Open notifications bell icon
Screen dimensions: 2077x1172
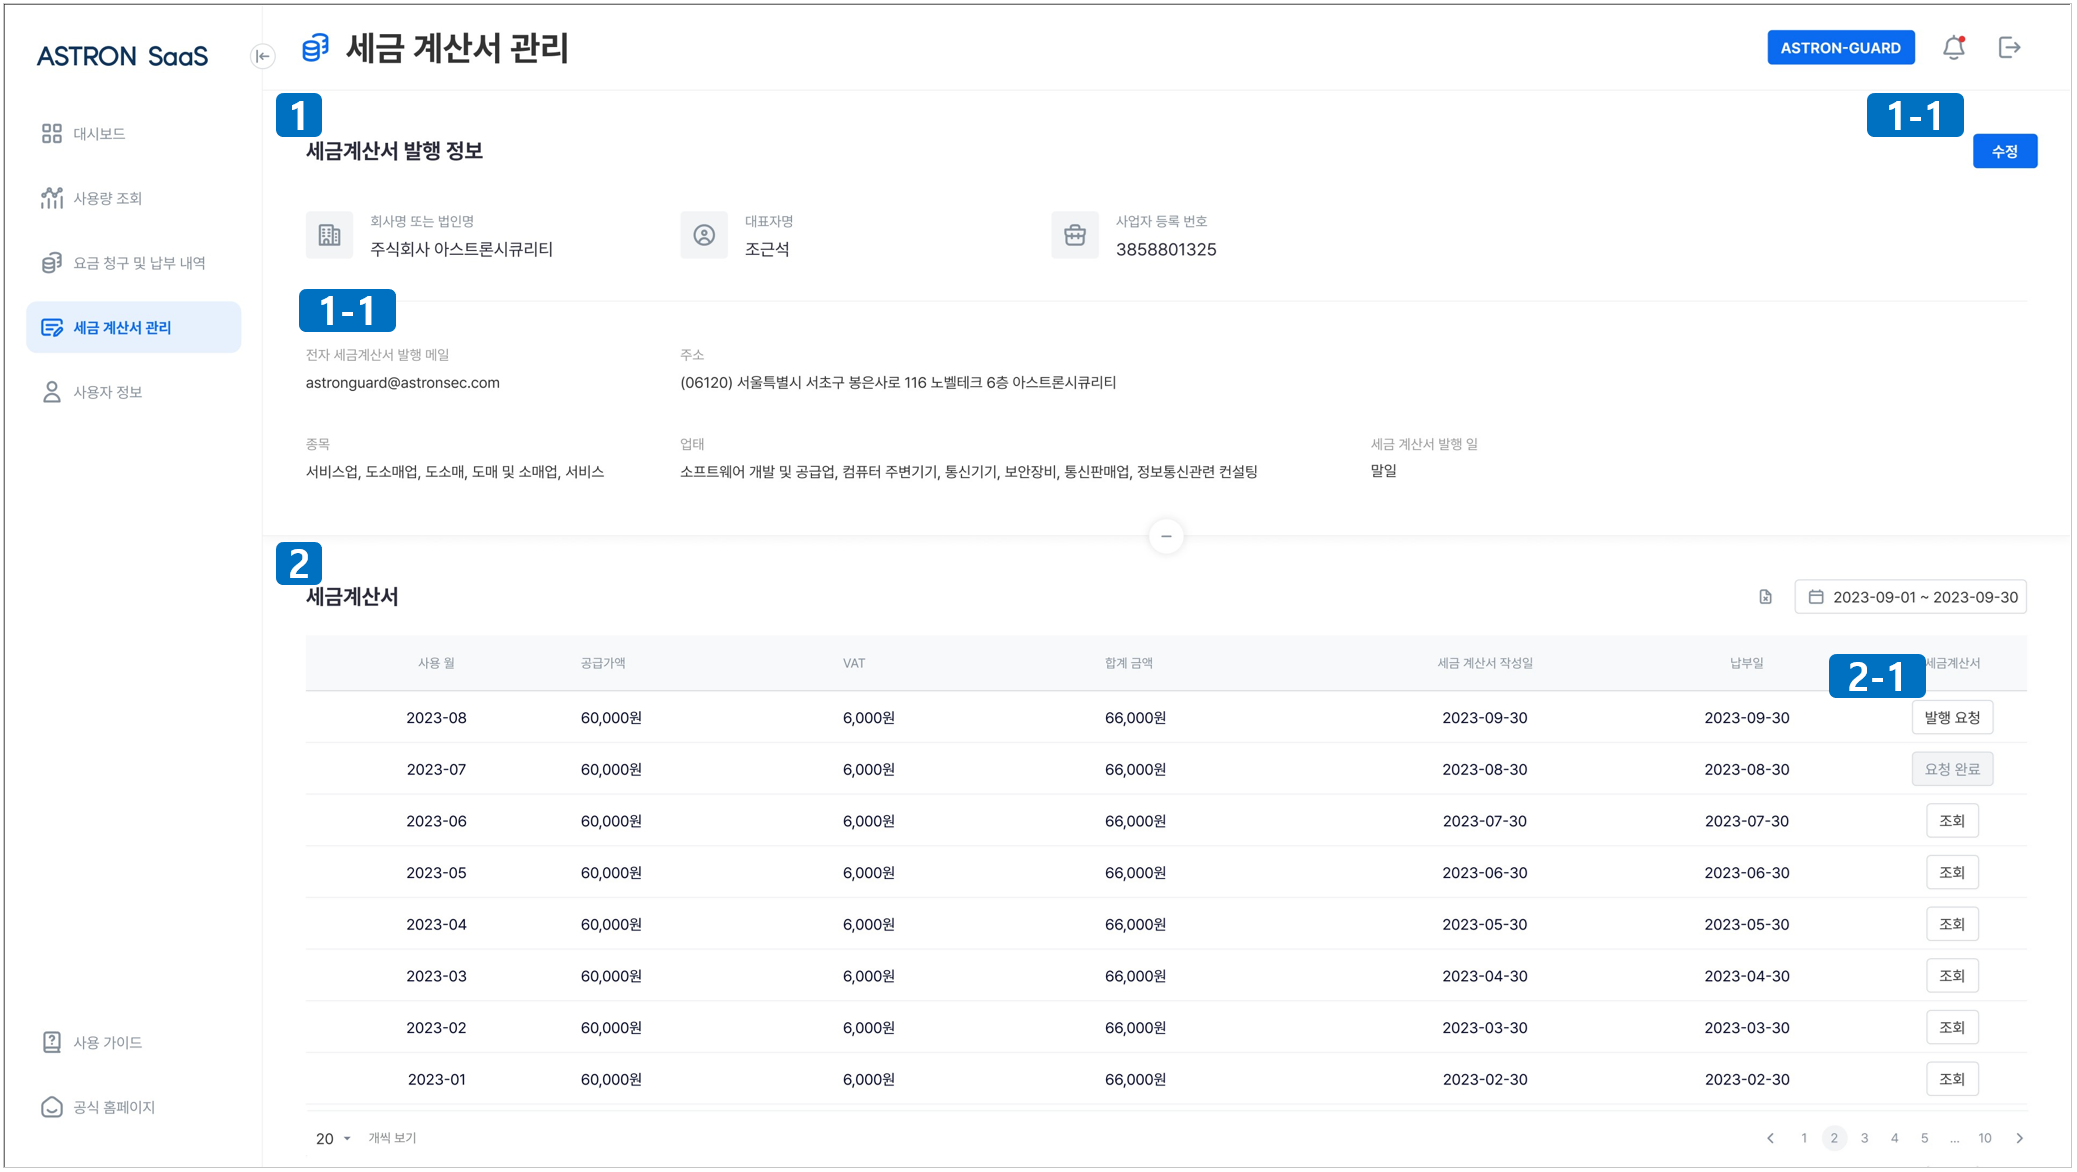click(1953, 48)
